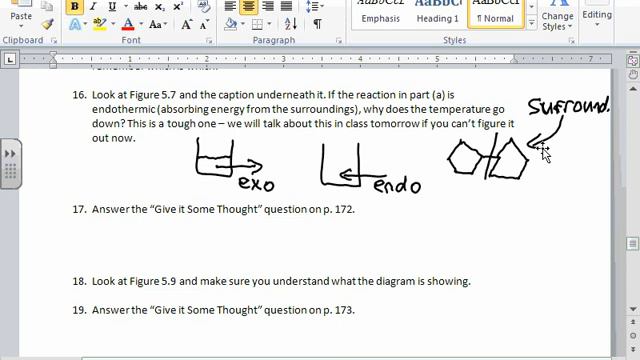Shrink font size
The height and width of the screenshot is (360, 640).
click(x=204, y=24)
